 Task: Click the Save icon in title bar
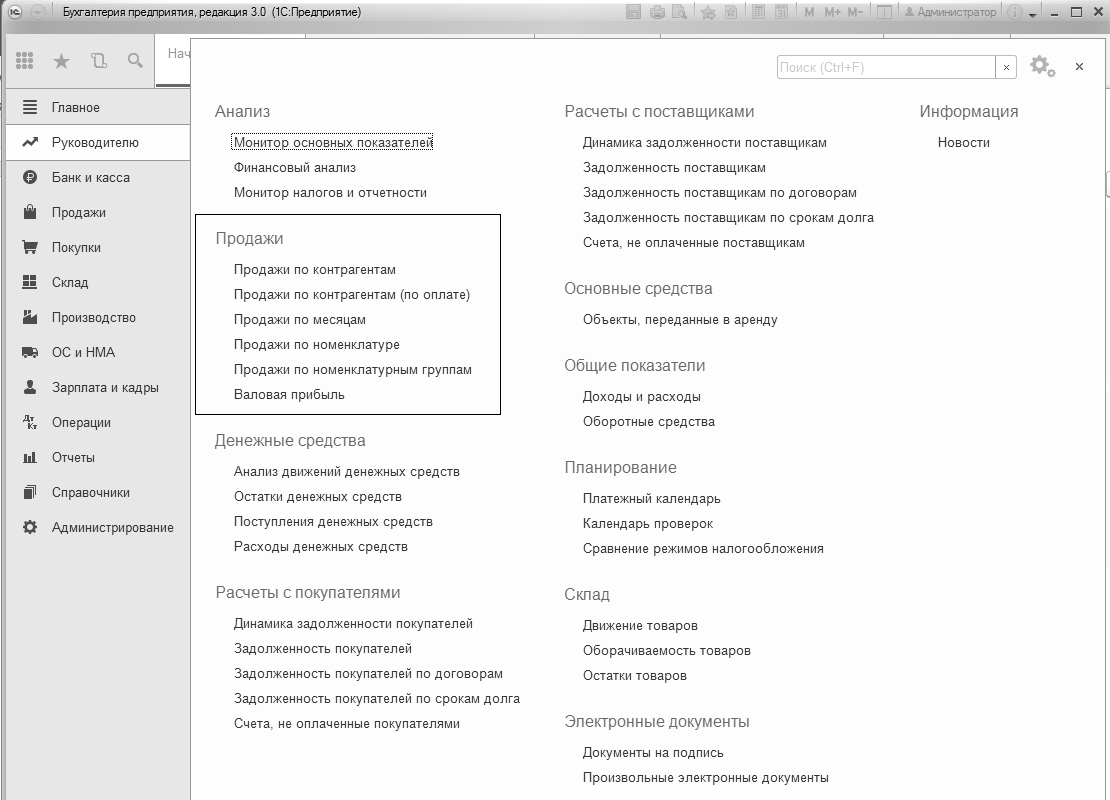click(x=634, y=12)
